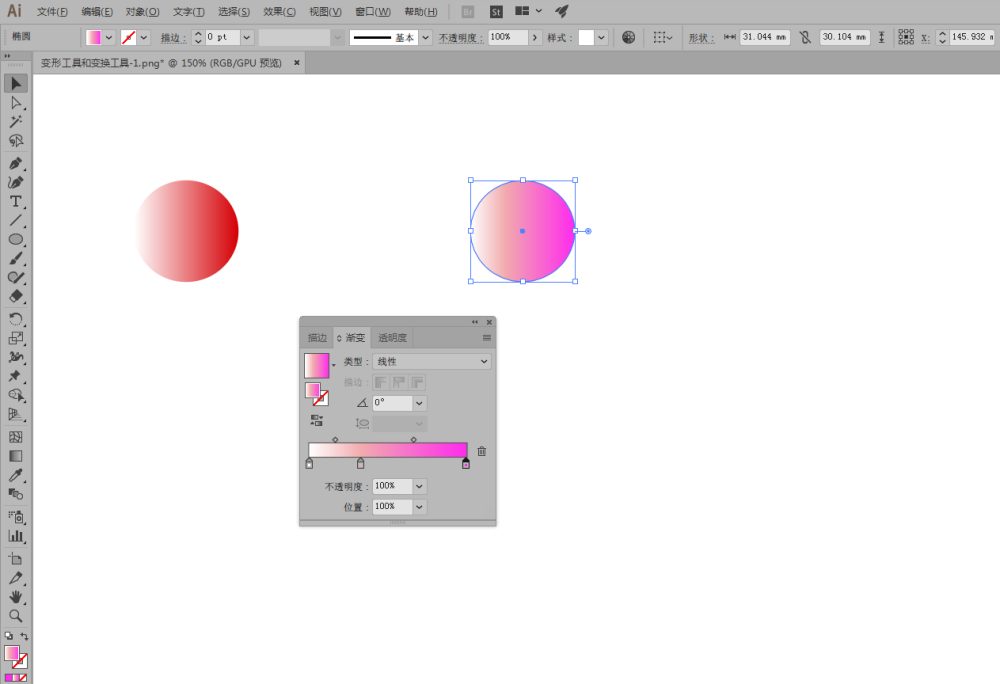The width and height of the screenshot is (1000, 684).
Task: Reset to default fill and stroke
Action: (x=8, y=636)
